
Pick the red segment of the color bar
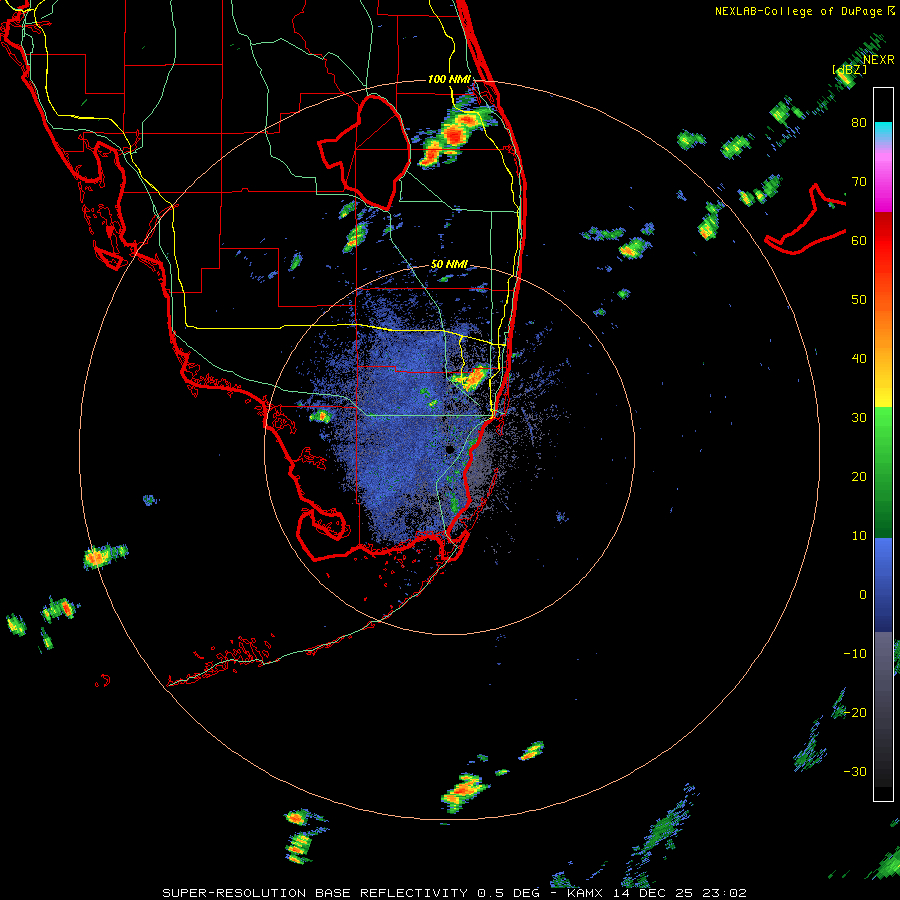click(x=883, y=241)
